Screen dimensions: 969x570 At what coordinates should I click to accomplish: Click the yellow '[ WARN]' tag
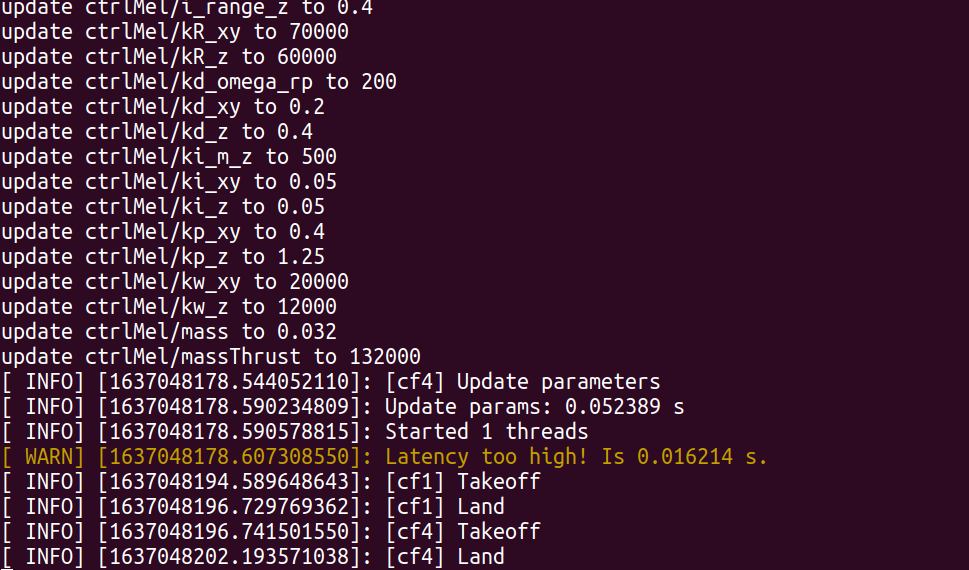(43, 457)
